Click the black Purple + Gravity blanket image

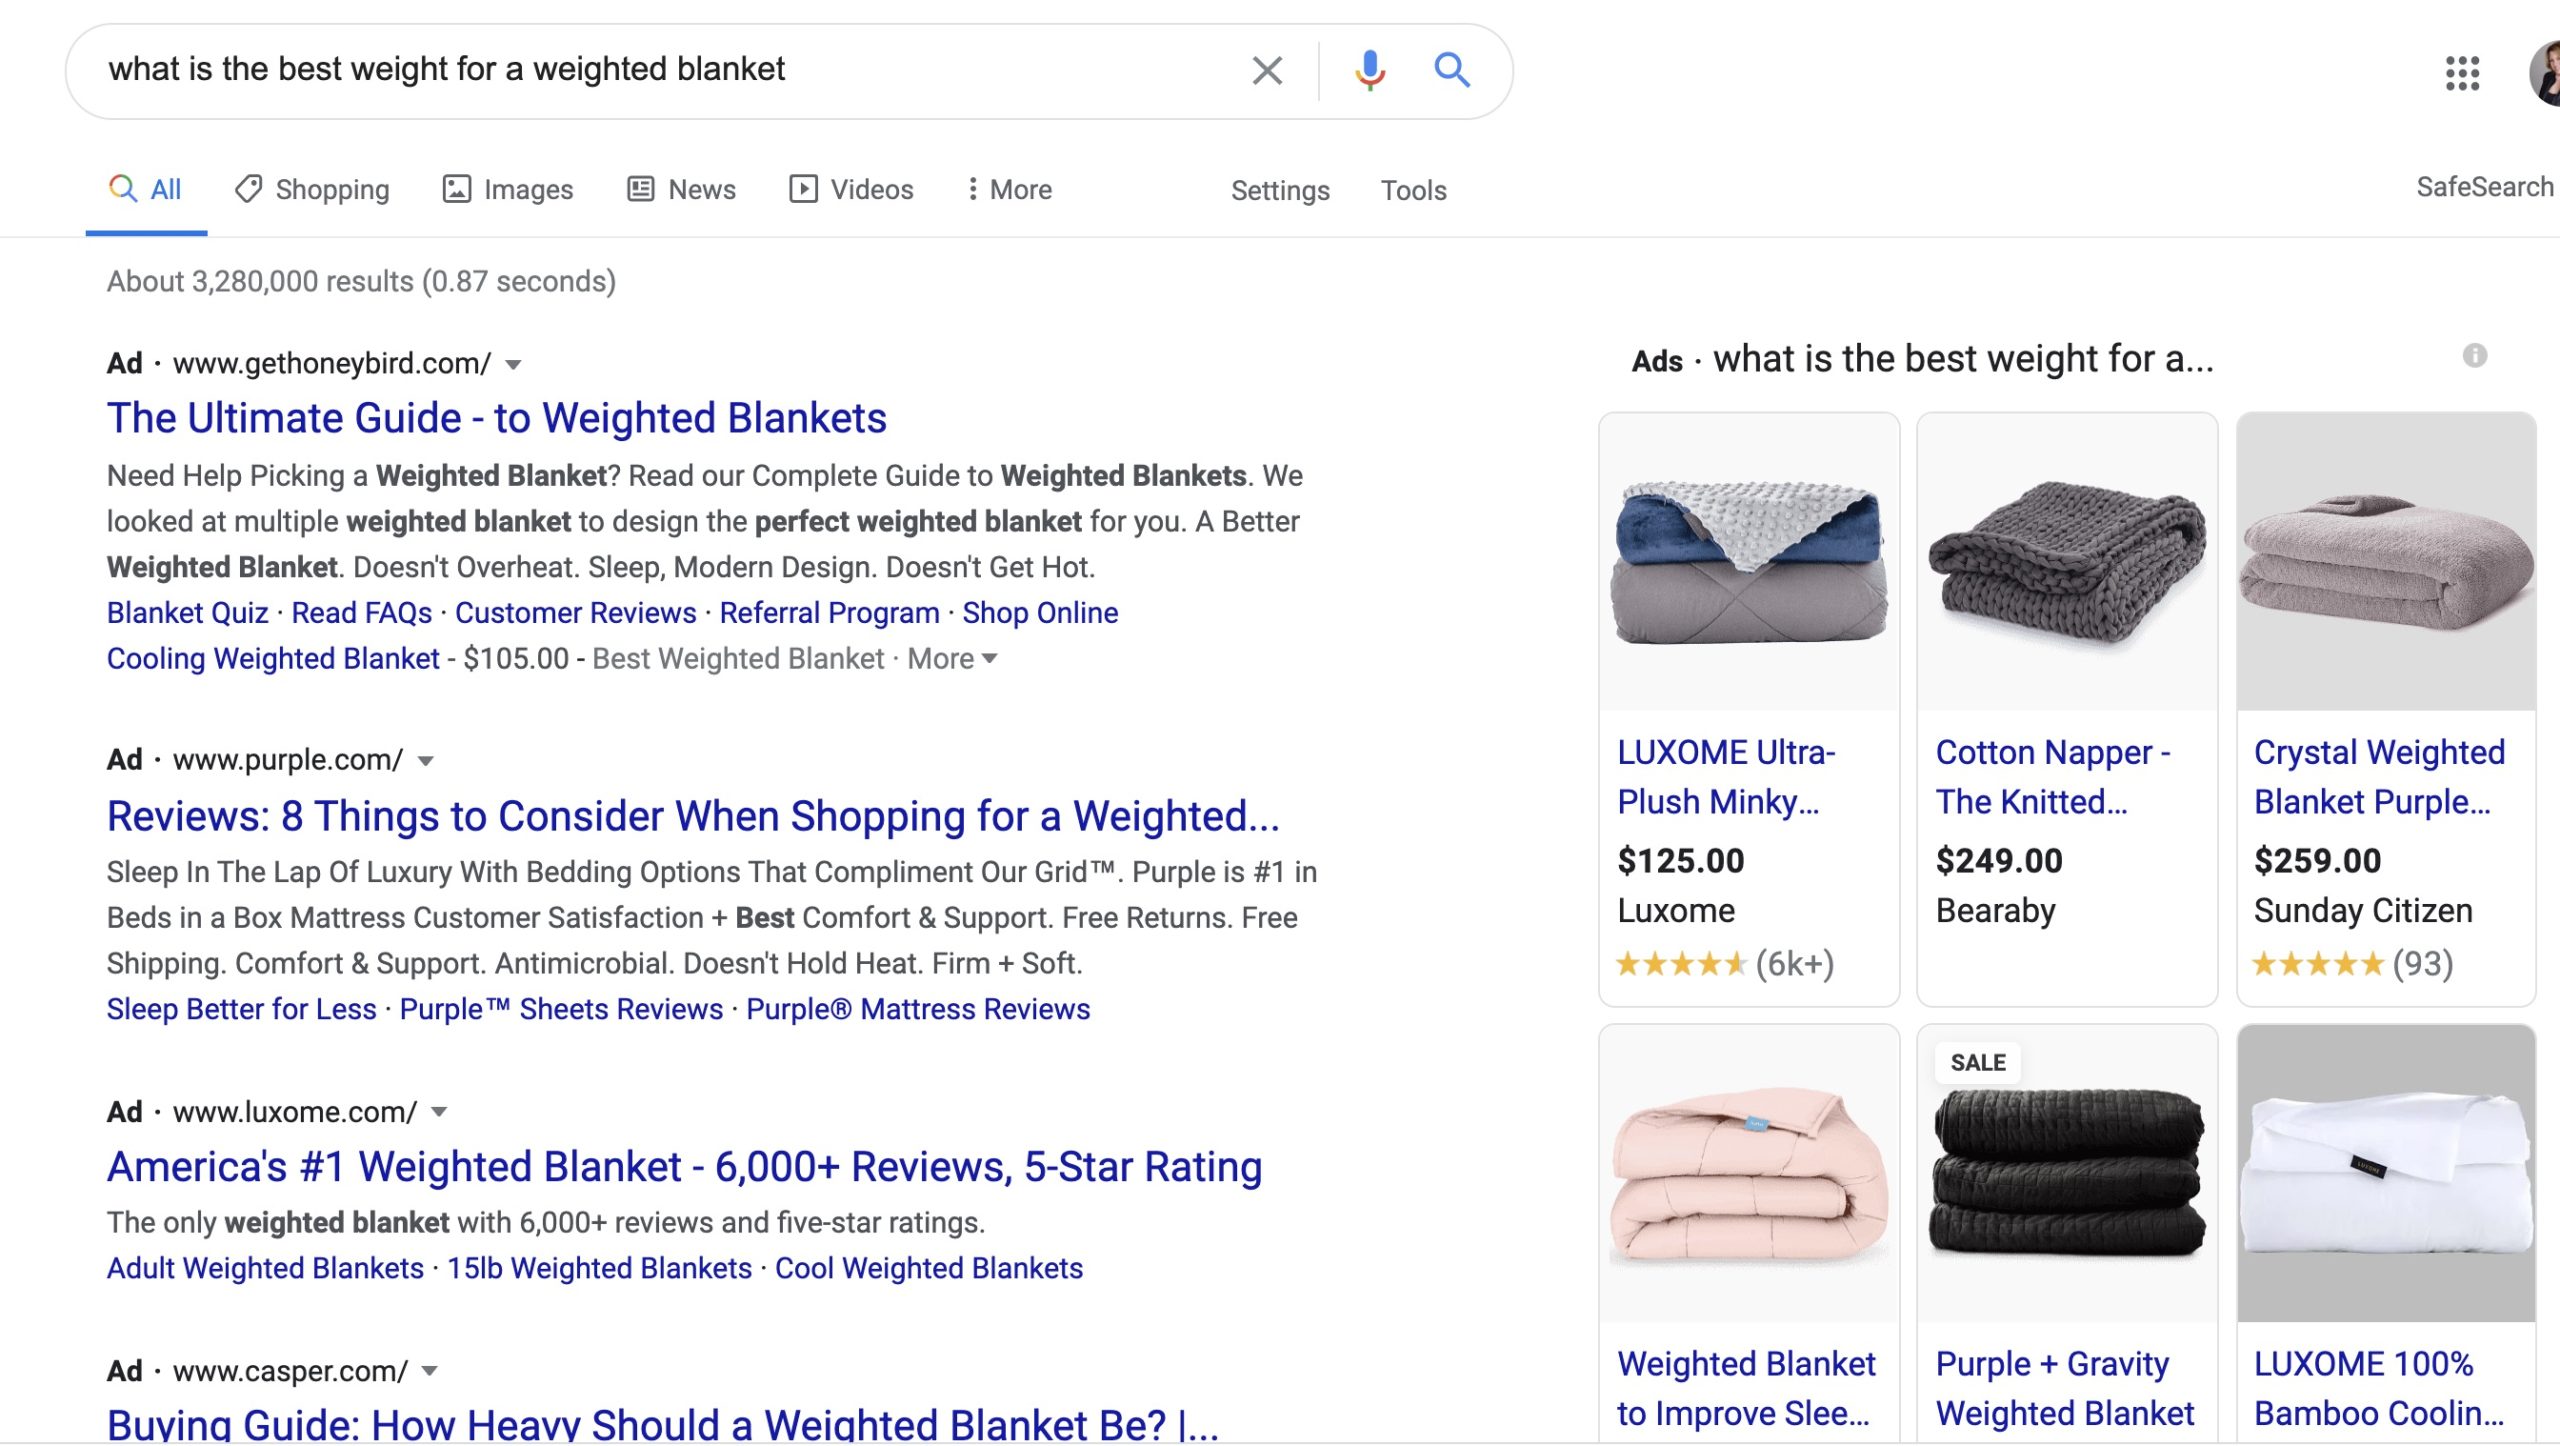pyautogui.click(x=2067, y=1174)
